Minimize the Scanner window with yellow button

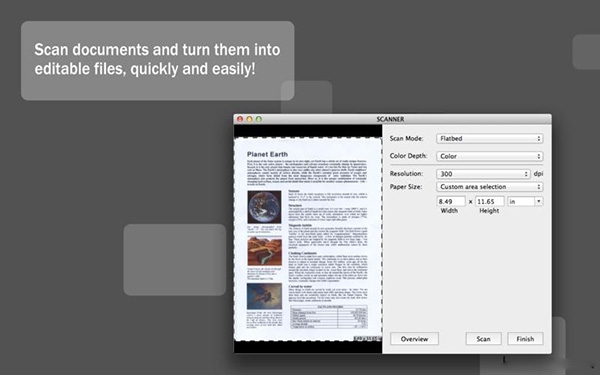(249, 119)
